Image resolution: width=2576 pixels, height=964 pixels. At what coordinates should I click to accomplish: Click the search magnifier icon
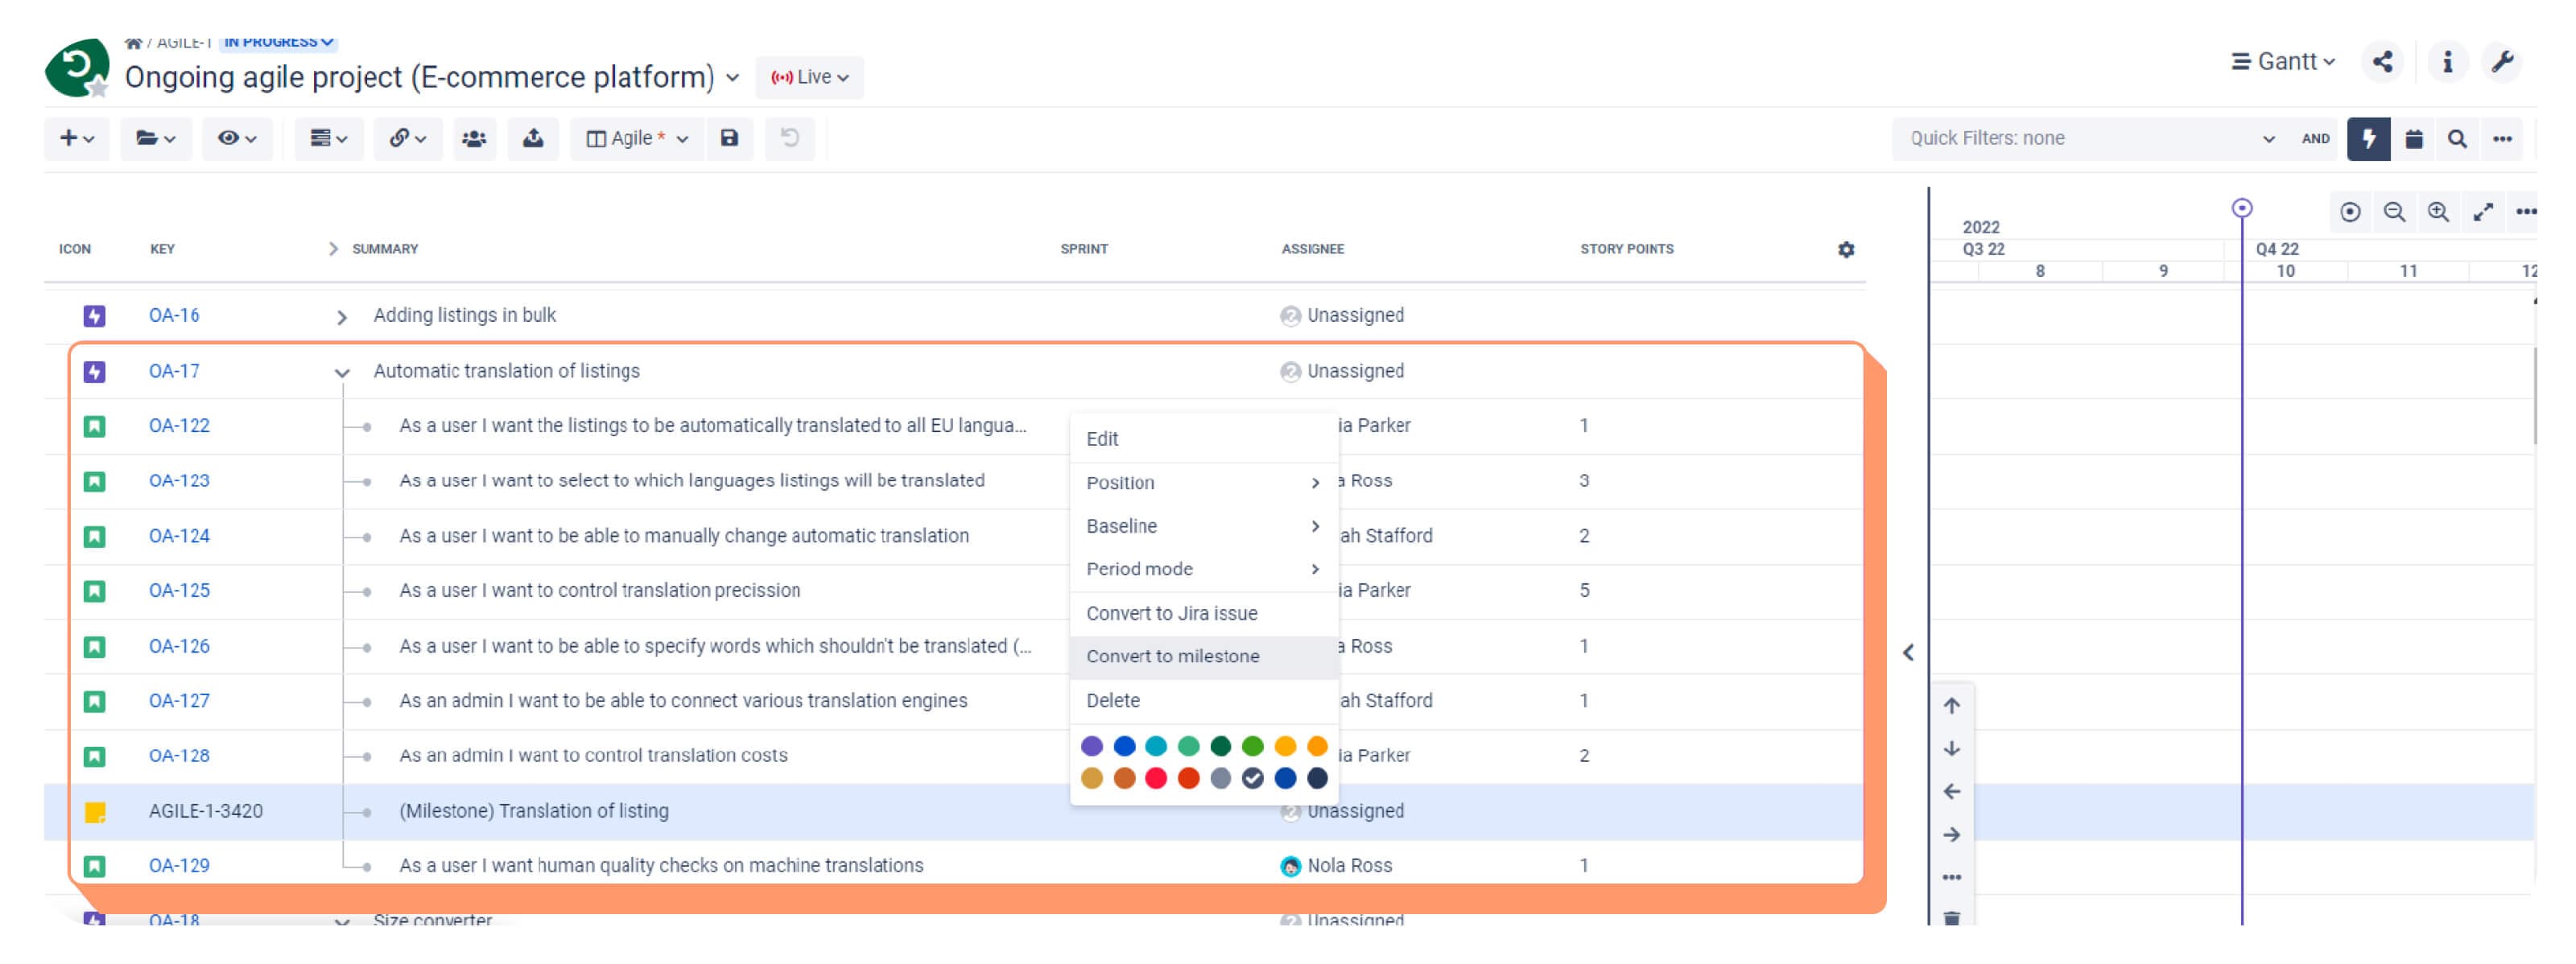[2457, 139]
